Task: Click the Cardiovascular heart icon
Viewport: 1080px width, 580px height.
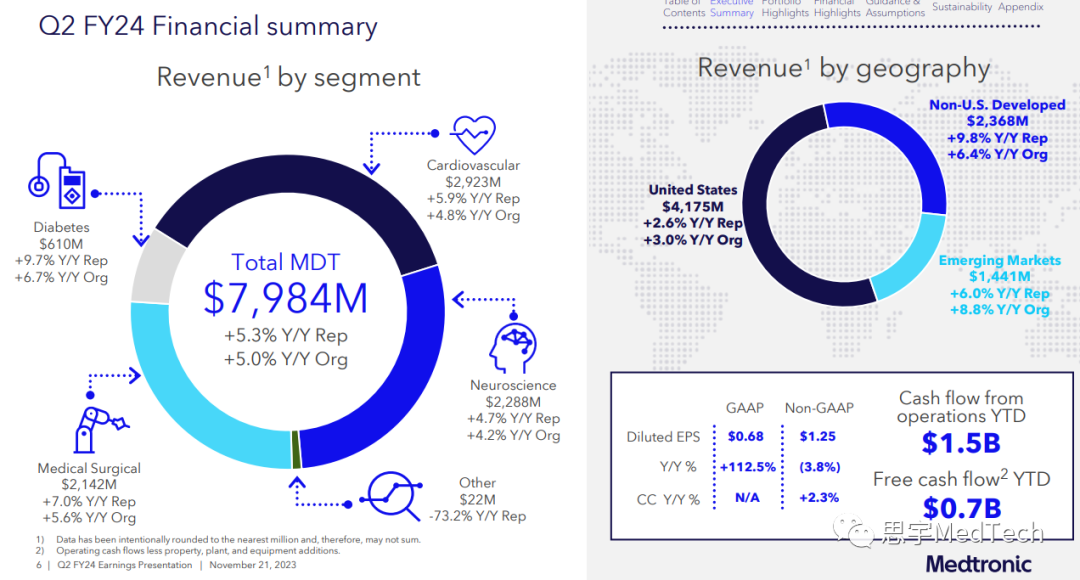Action: click(x=473, y=134)
